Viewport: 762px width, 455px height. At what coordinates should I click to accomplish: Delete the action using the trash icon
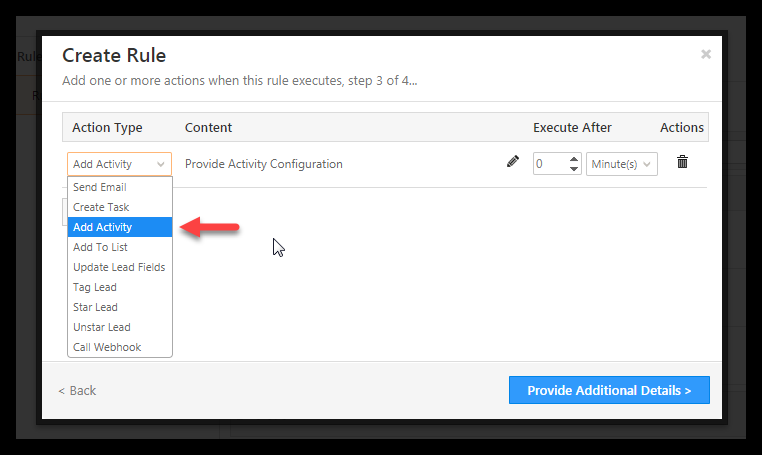(682, 161)
